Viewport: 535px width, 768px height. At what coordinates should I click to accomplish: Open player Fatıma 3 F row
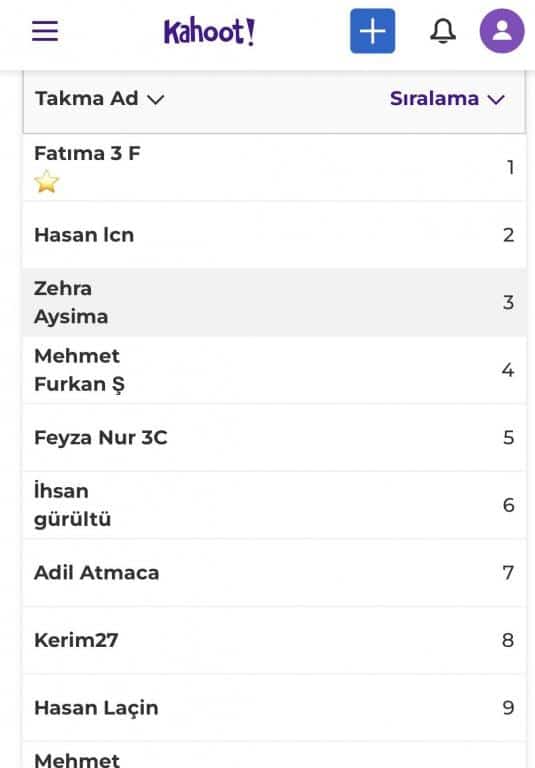[x=274, y=168]
